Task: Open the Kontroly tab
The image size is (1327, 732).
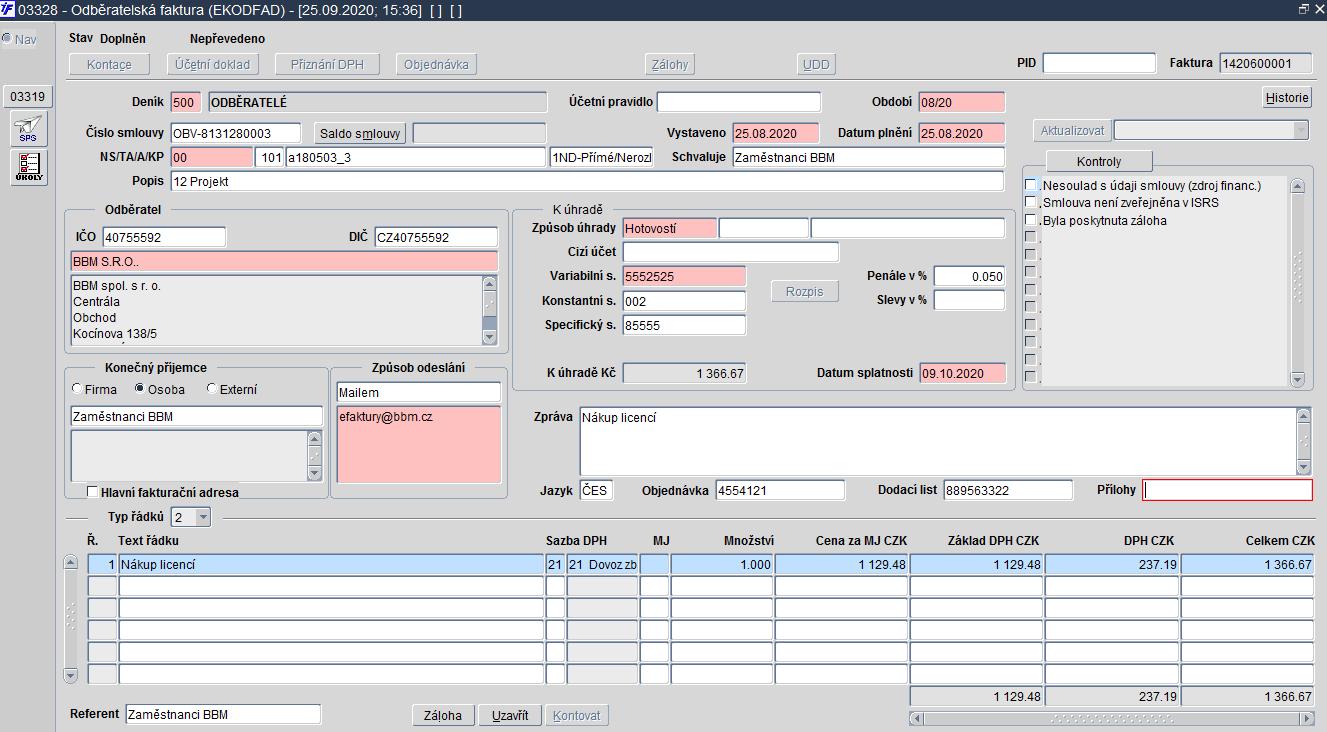Action: point(1099,161)
